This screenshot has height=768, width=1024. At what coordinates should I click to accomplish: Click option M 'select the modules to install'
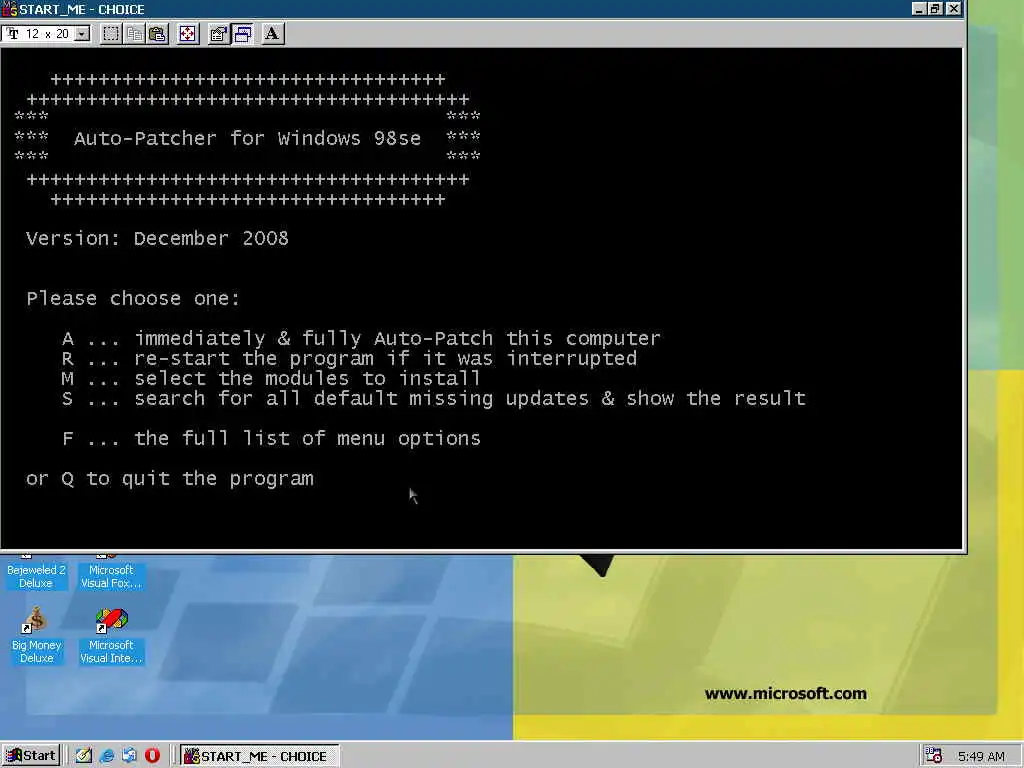[x=271, y=379]
